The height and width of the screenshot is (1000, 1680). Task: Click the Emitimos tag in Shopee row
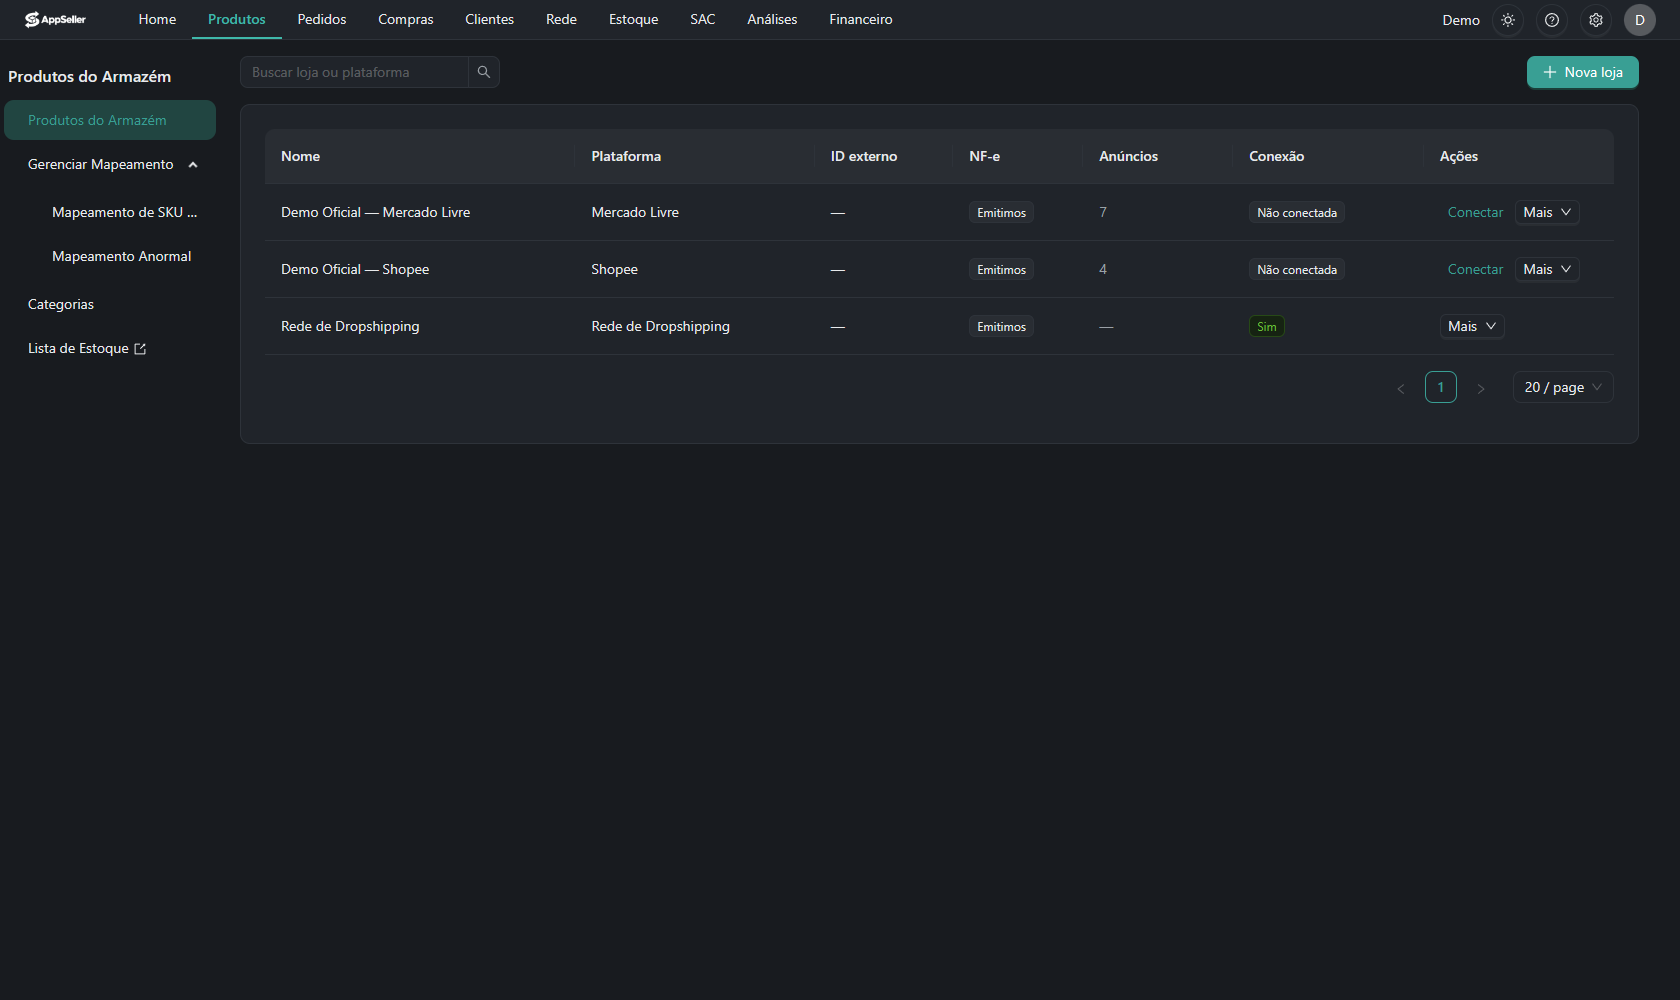[1001, 269]
